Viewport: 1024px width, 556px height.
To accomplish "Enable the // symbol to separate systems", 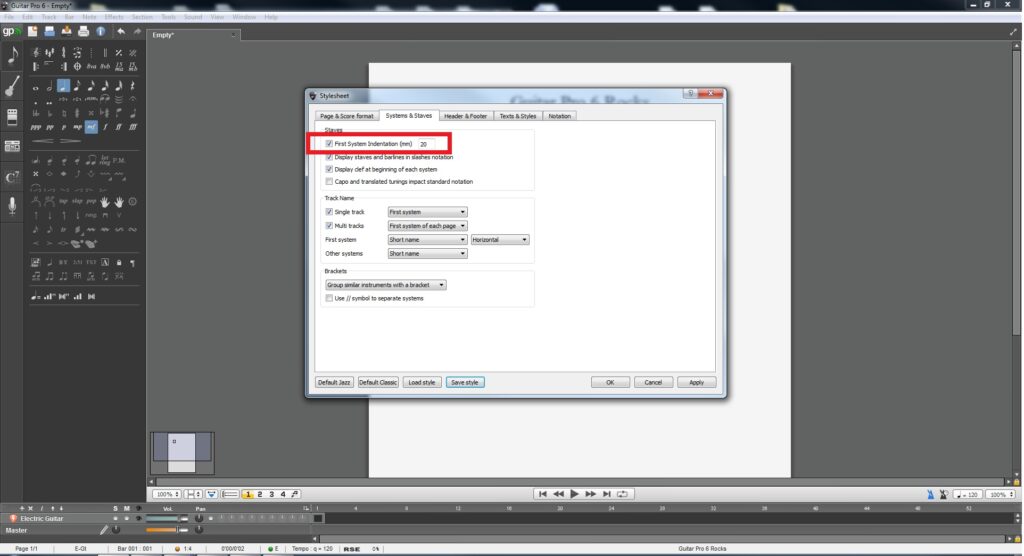I will click(x=329, y=298).
